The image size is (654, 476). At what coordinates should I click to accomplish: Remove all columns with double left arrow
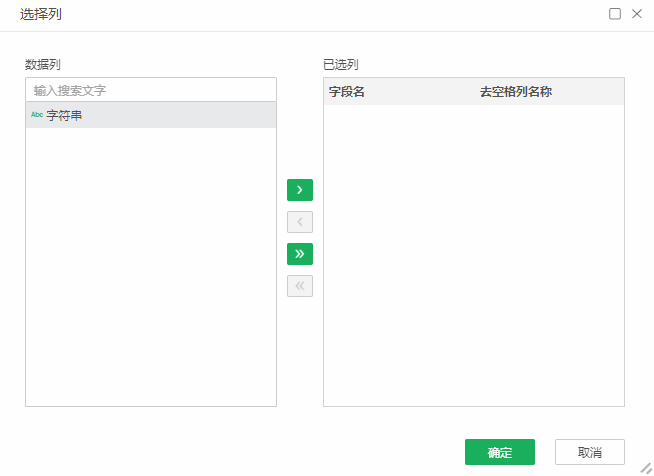click(300, 286)
